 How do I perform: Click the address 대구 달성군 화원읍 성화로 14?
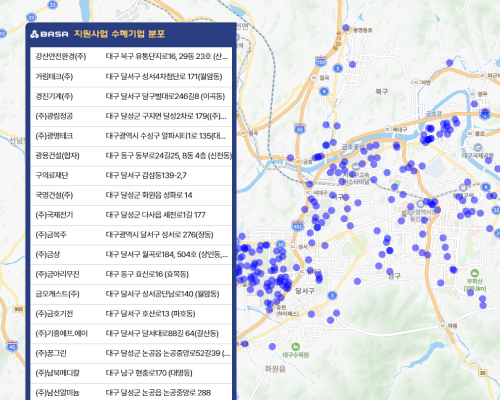tap(149, 195)
